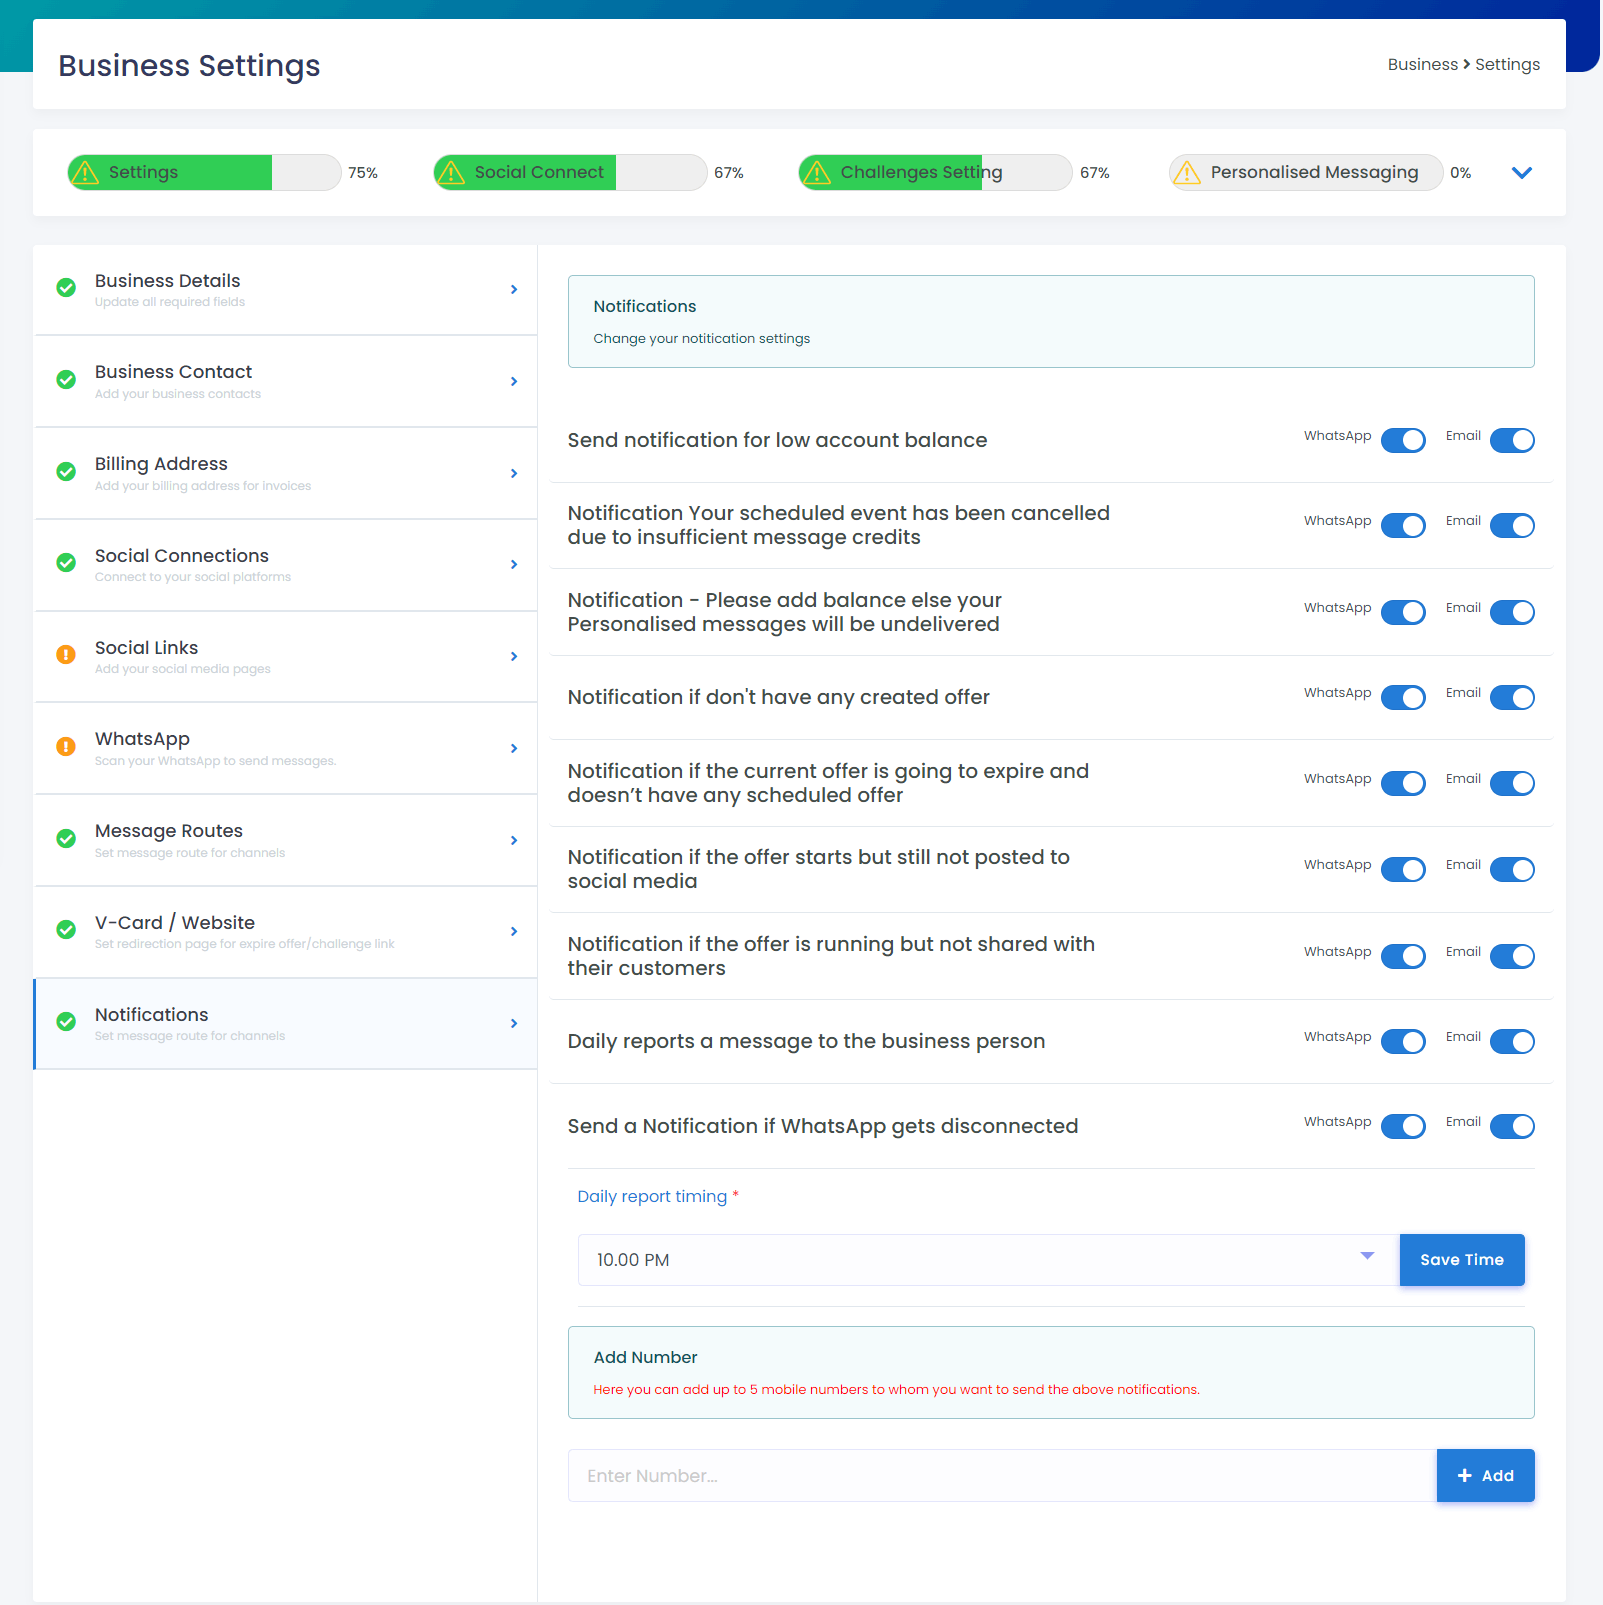This screenshot has height=1605, width=1603.
Task: Toggle WhatsApp for low account balance notification
Action: pos(1403,440)
